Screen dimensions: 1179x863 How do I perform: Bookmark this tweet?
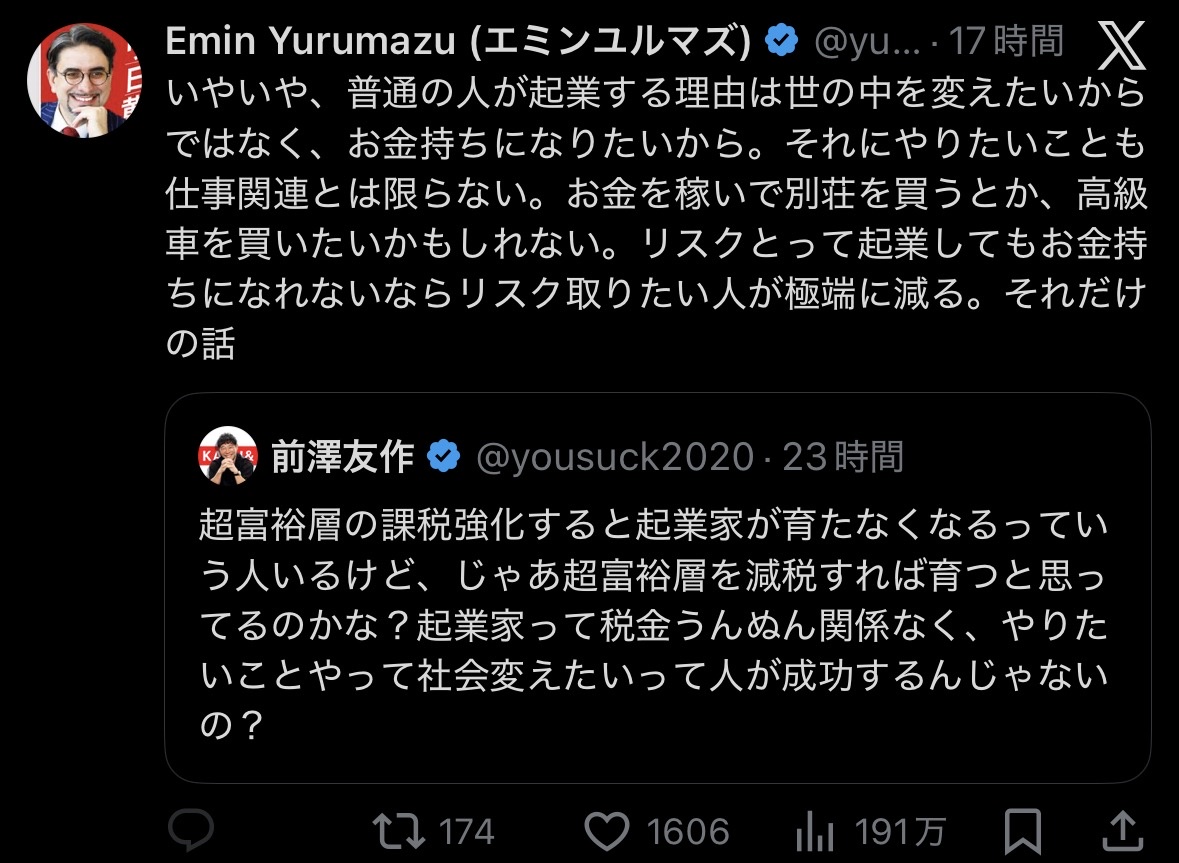point(1023,831)
